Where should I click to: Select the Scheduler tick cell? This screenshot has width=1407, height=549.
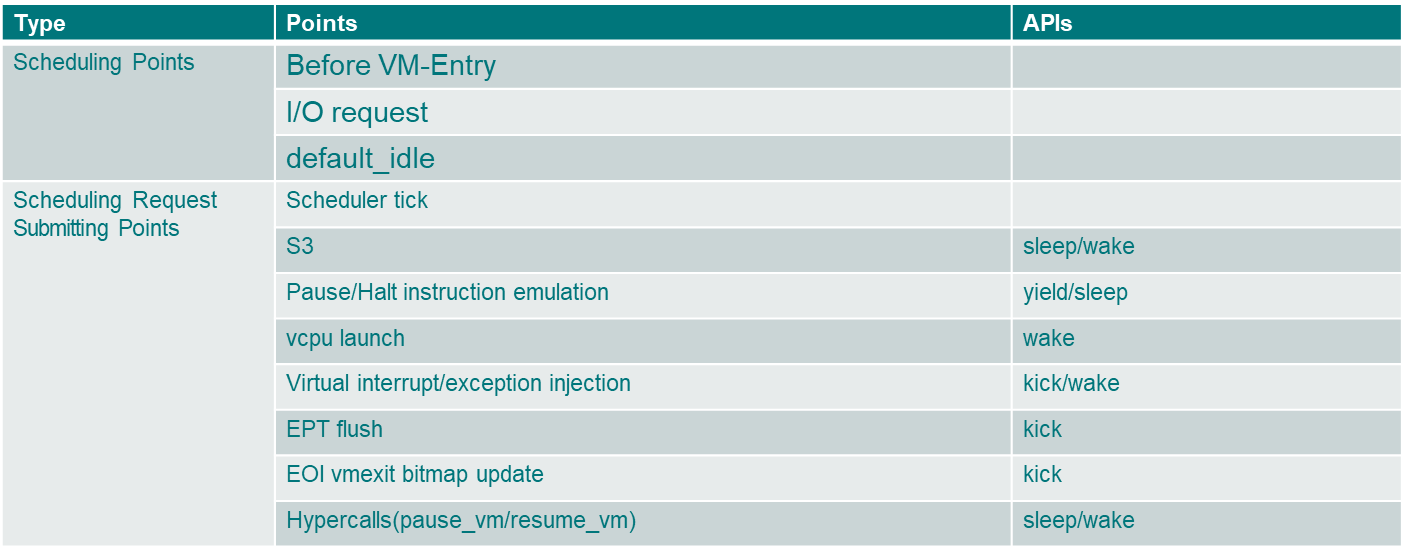[x=357, y=200]
